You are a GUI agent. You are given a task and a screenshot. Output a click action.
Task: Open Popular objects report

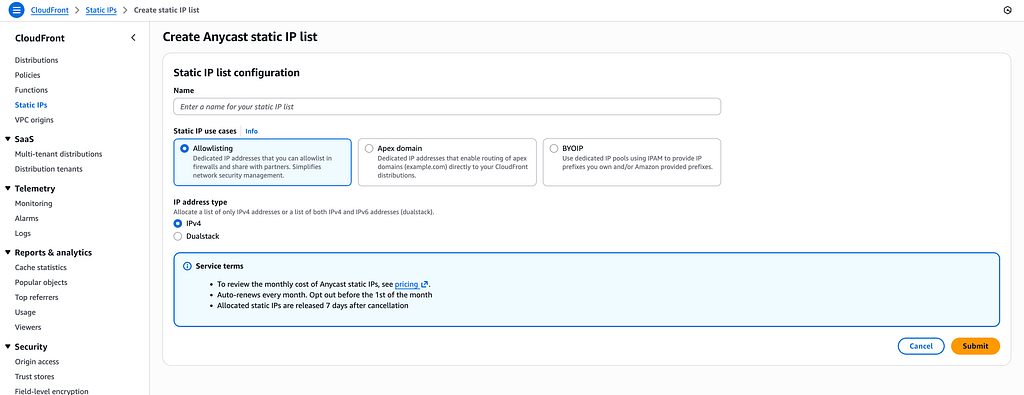point(41,282)
